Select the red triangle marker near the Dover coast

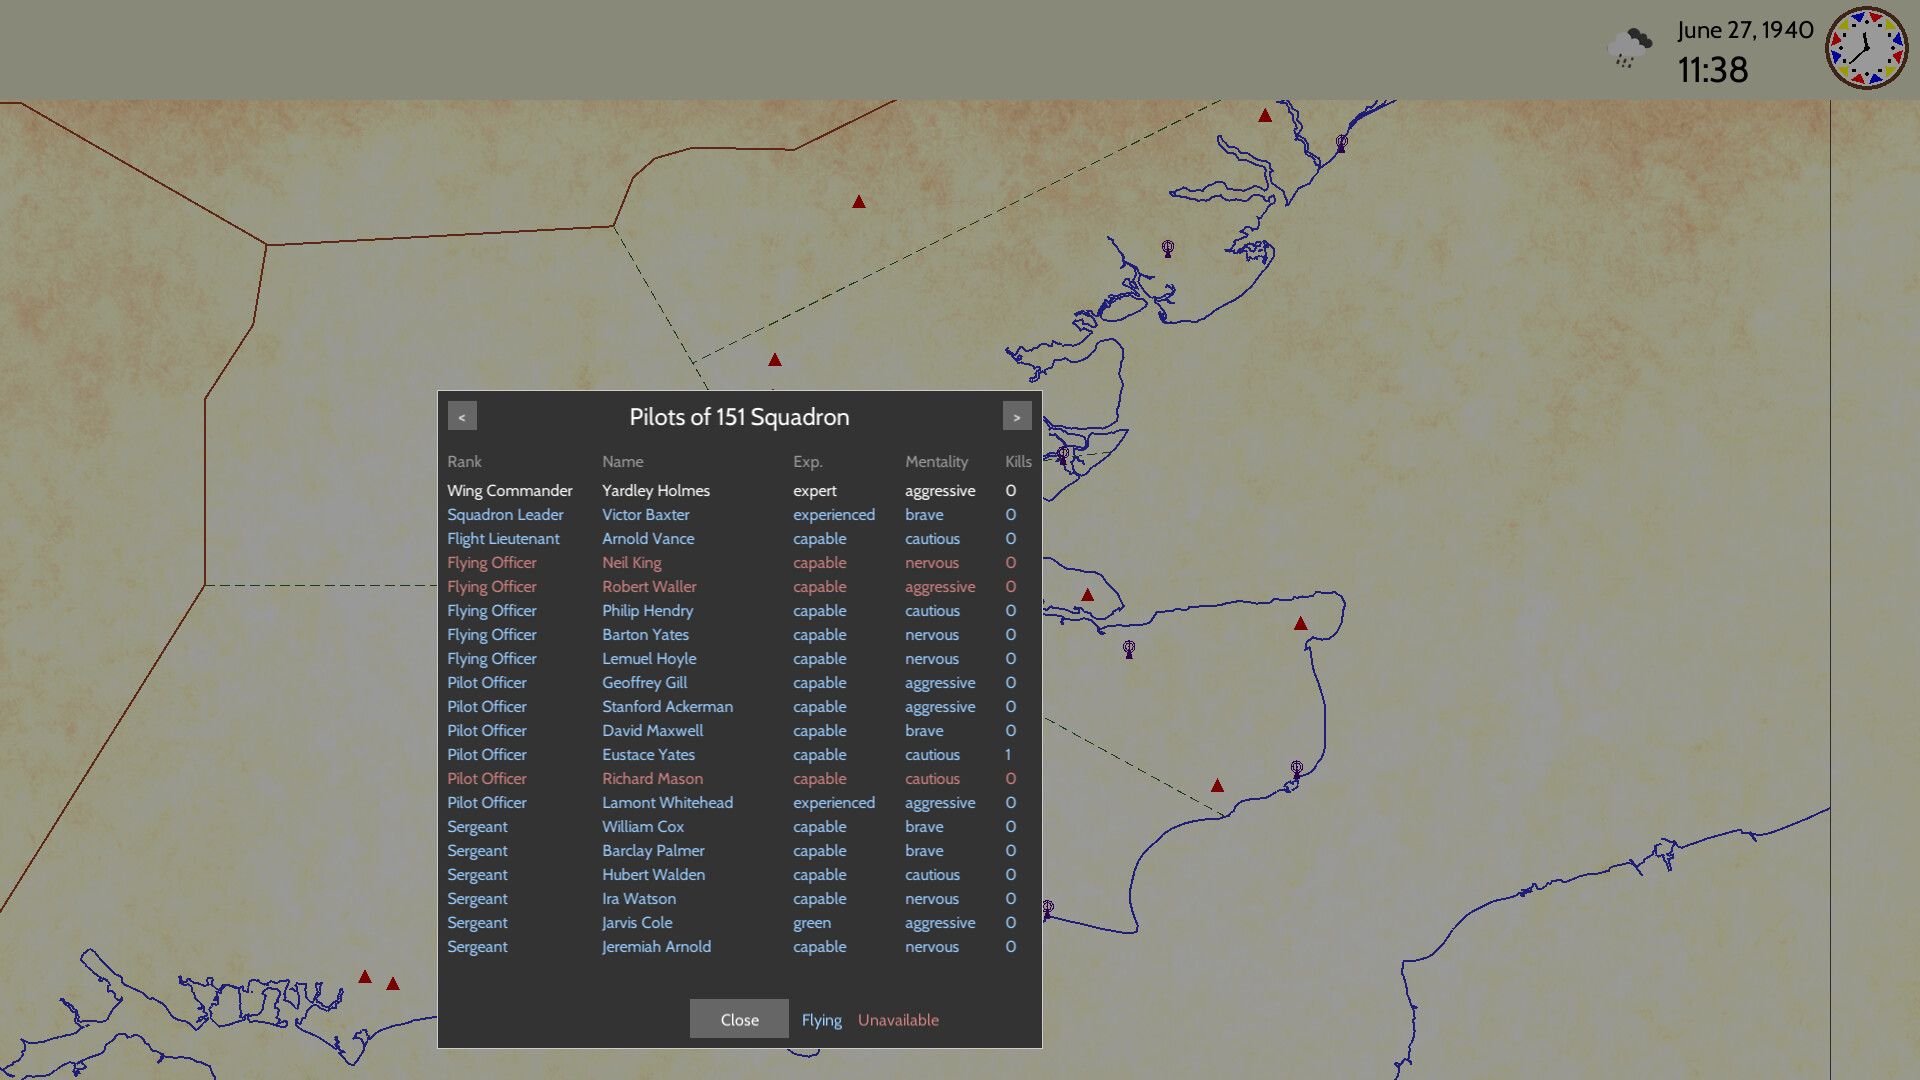pos(1217,786)
